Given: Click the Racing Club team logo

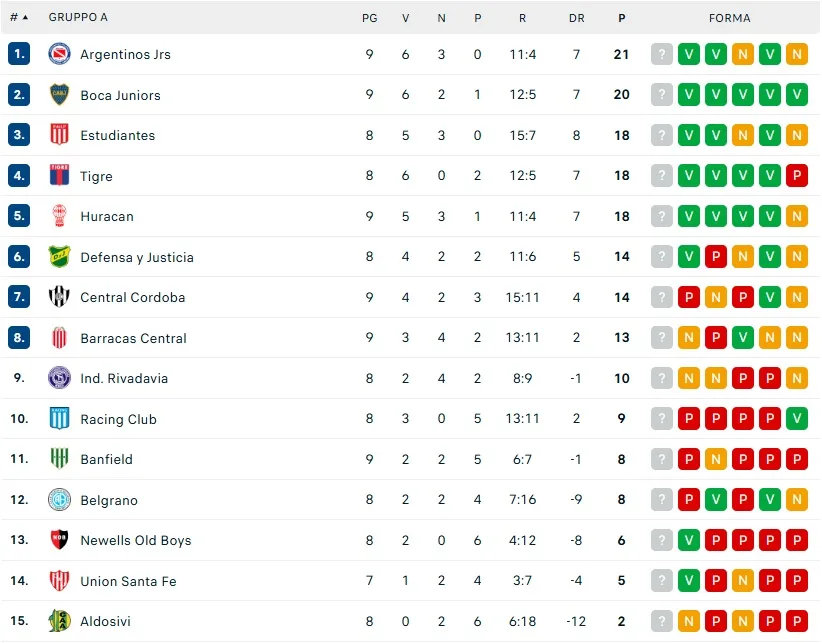Looking at the screenshot, I should pos(60,419).
